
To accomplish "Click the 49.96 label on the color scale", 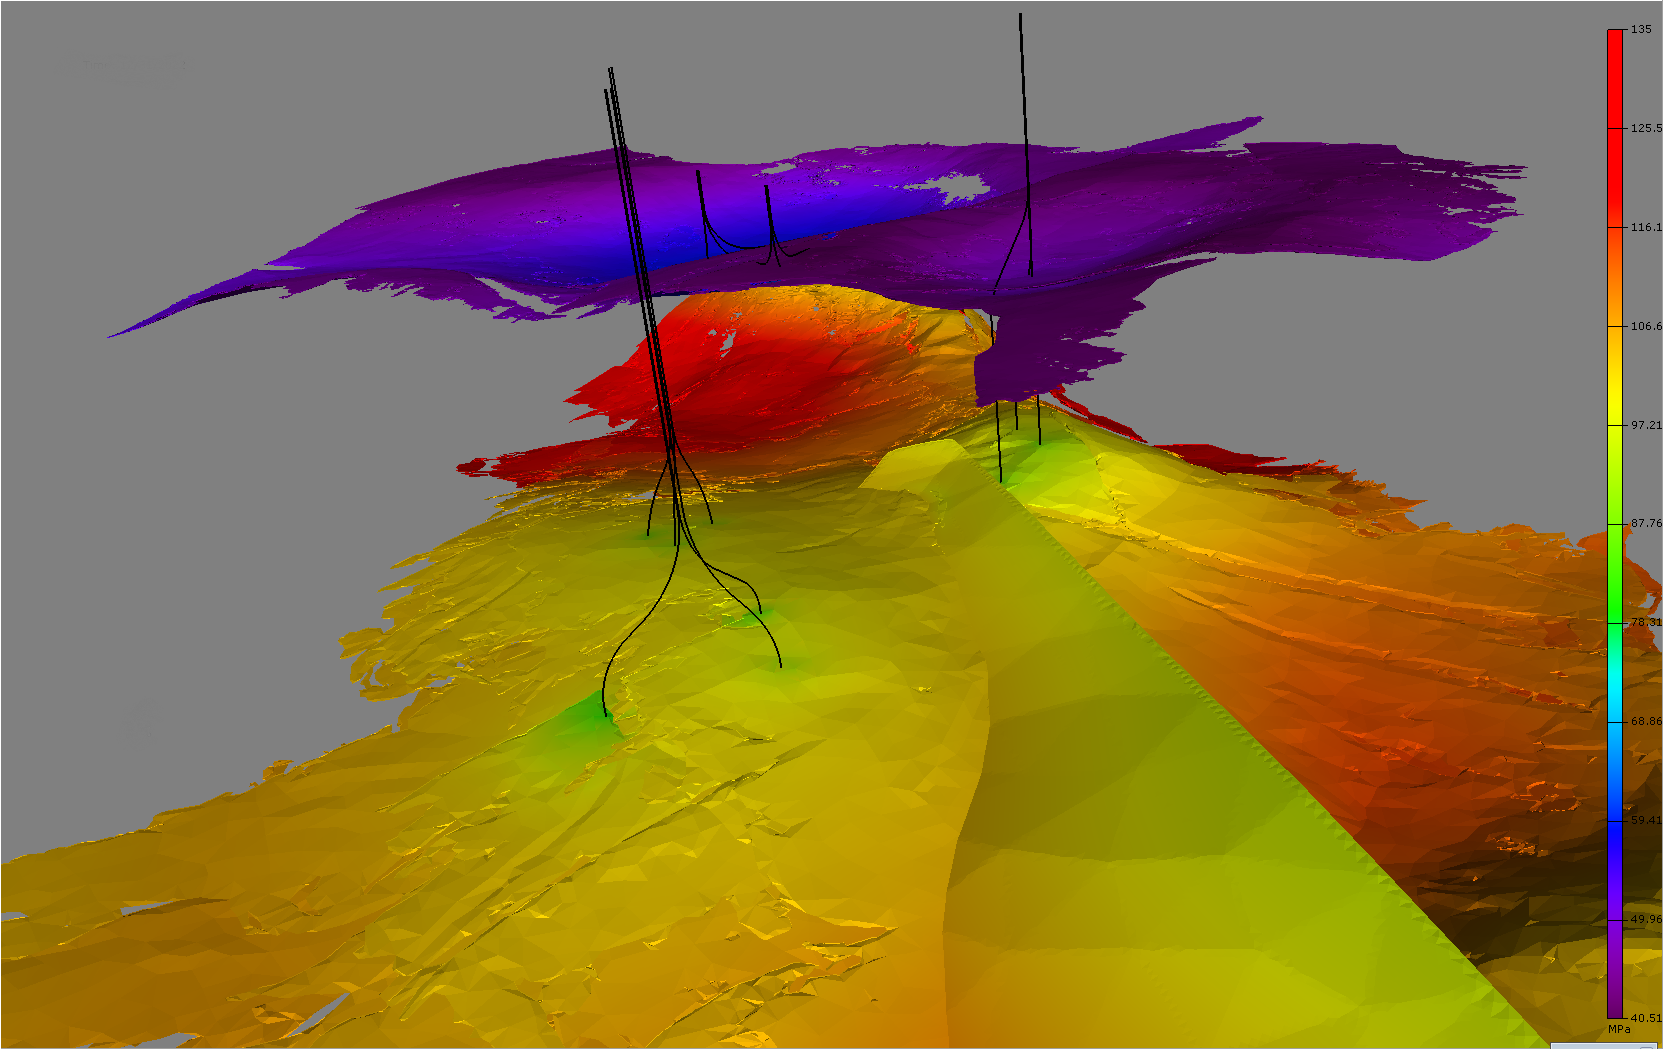I will [1646, 919].
